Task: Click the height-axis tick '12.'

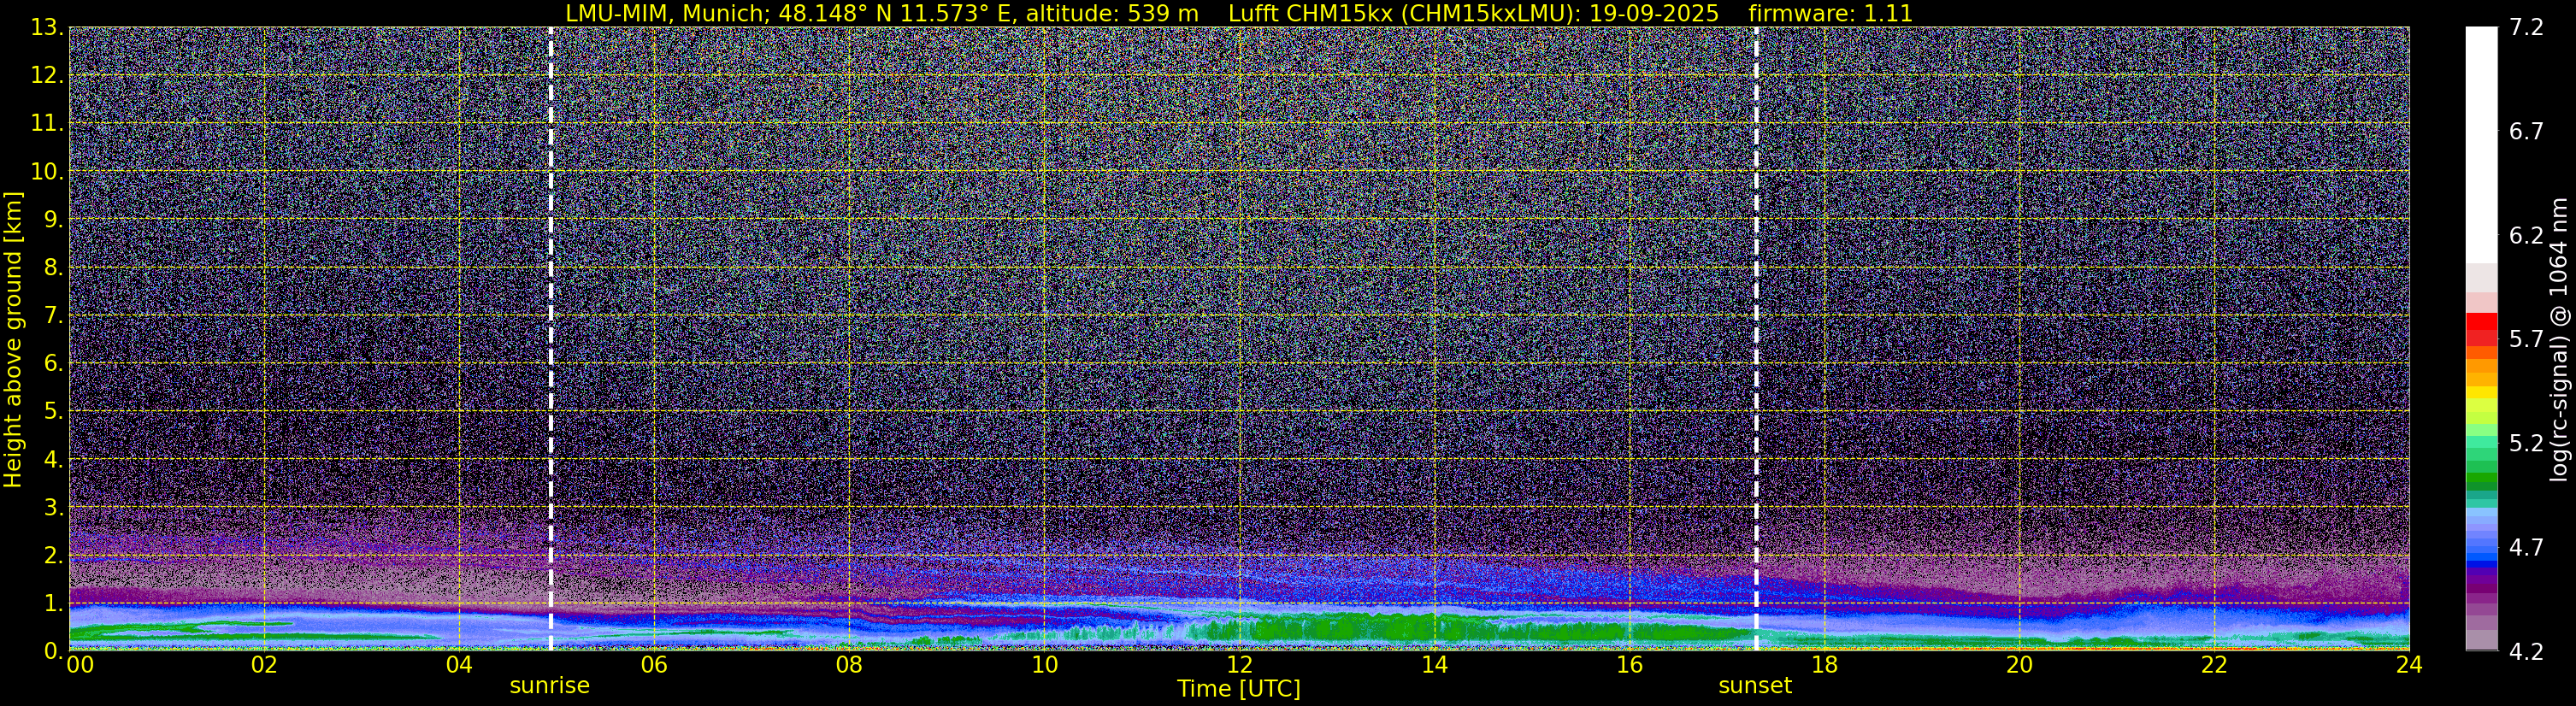Action: 48,75
